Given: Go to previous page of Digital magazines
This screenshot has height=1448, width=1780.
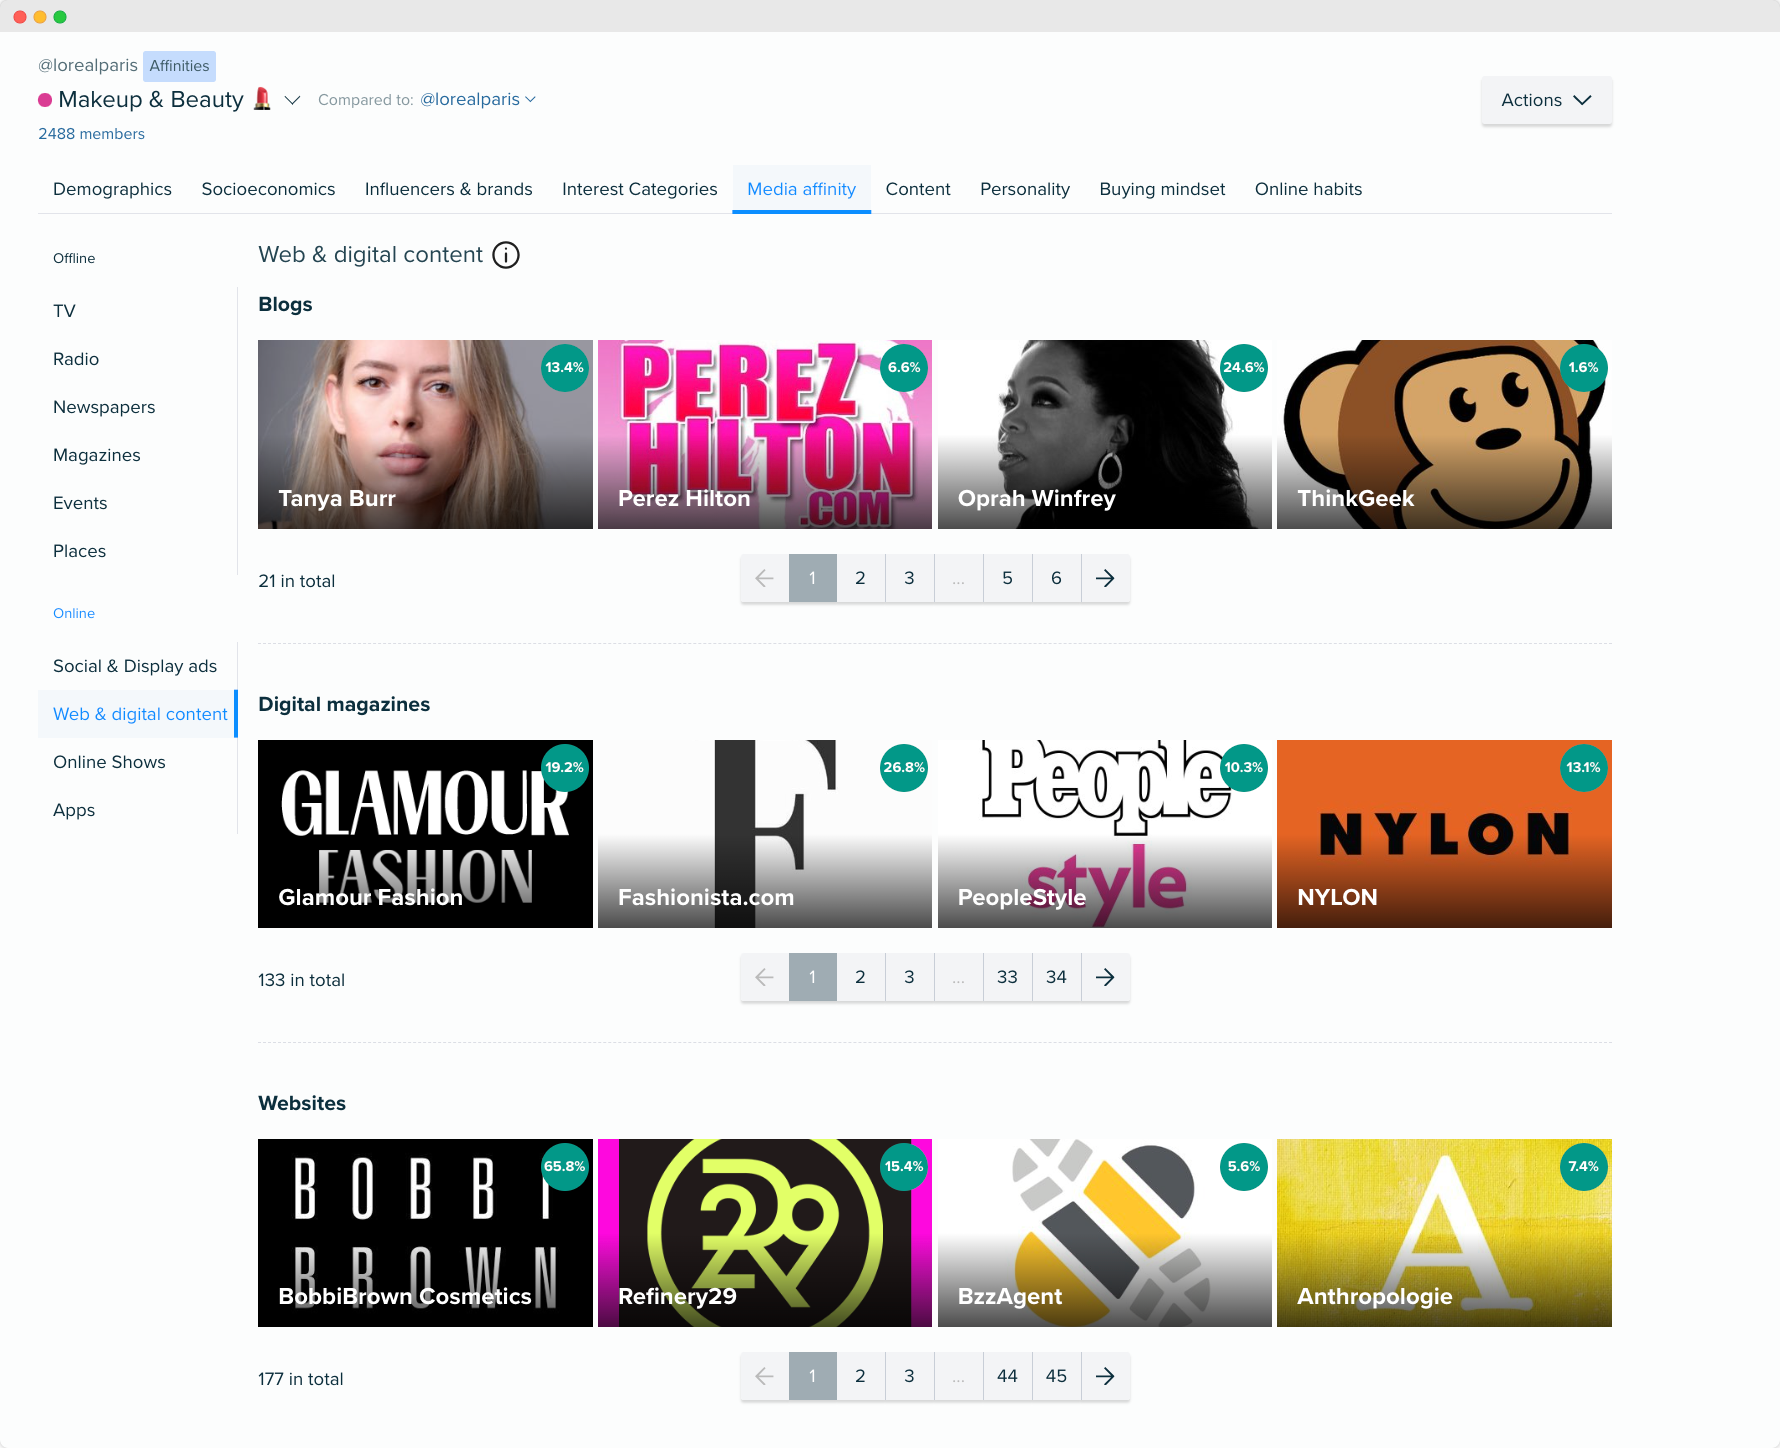Looking at the screenshot, I should (764, 977).
